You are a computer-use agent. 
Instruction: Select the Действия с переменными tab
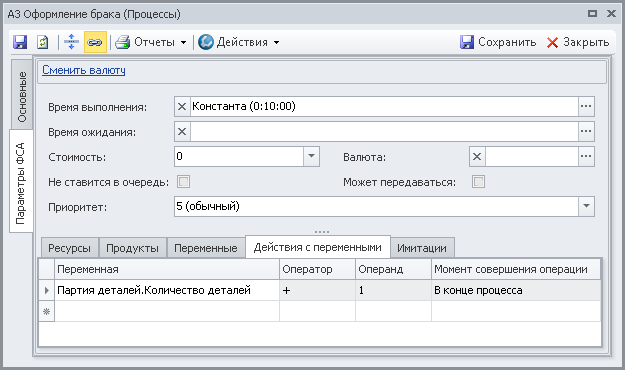pos(318,247)
